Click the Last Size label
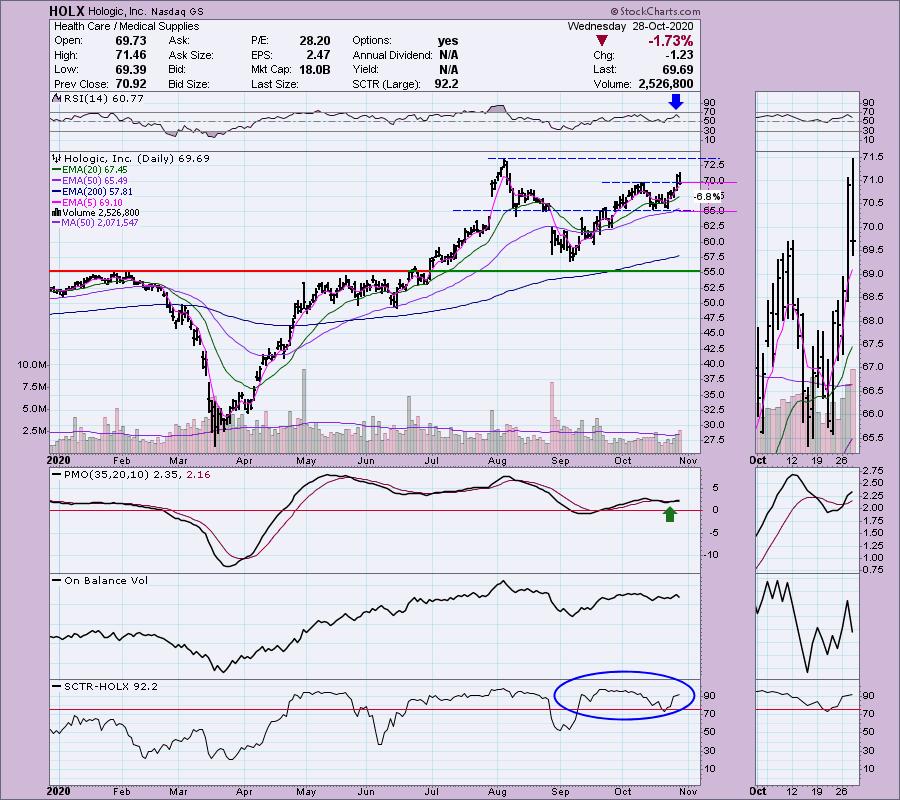 (274, 84)
